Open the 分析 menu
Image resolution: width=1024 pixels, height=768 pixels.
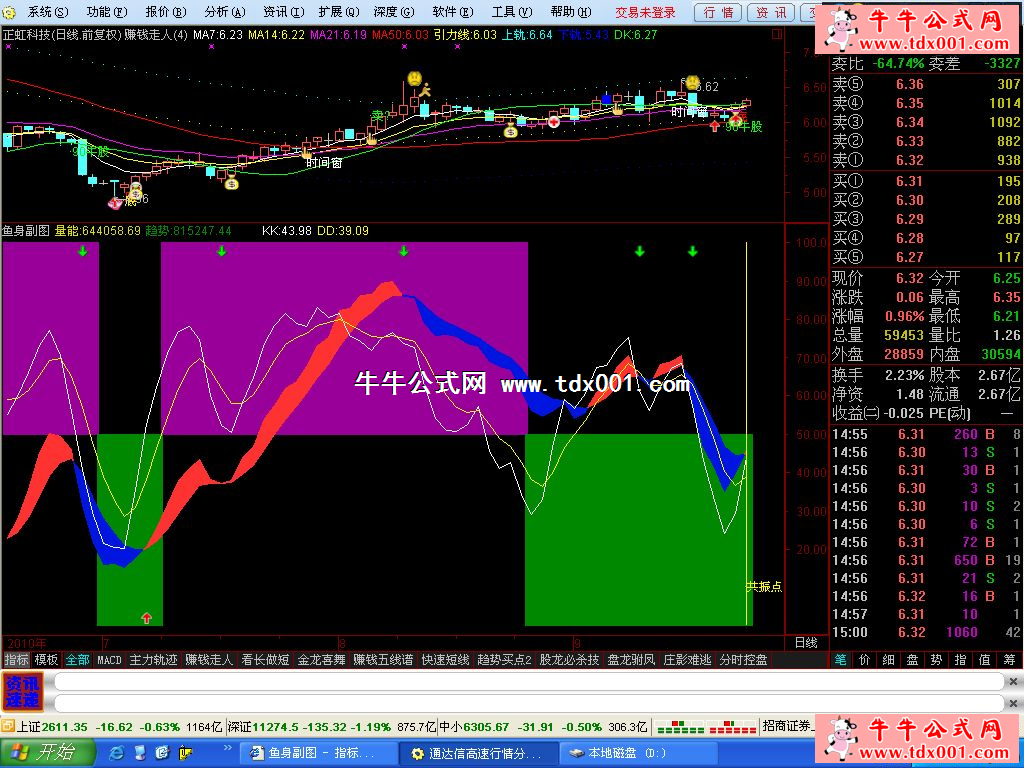point(222,12)
